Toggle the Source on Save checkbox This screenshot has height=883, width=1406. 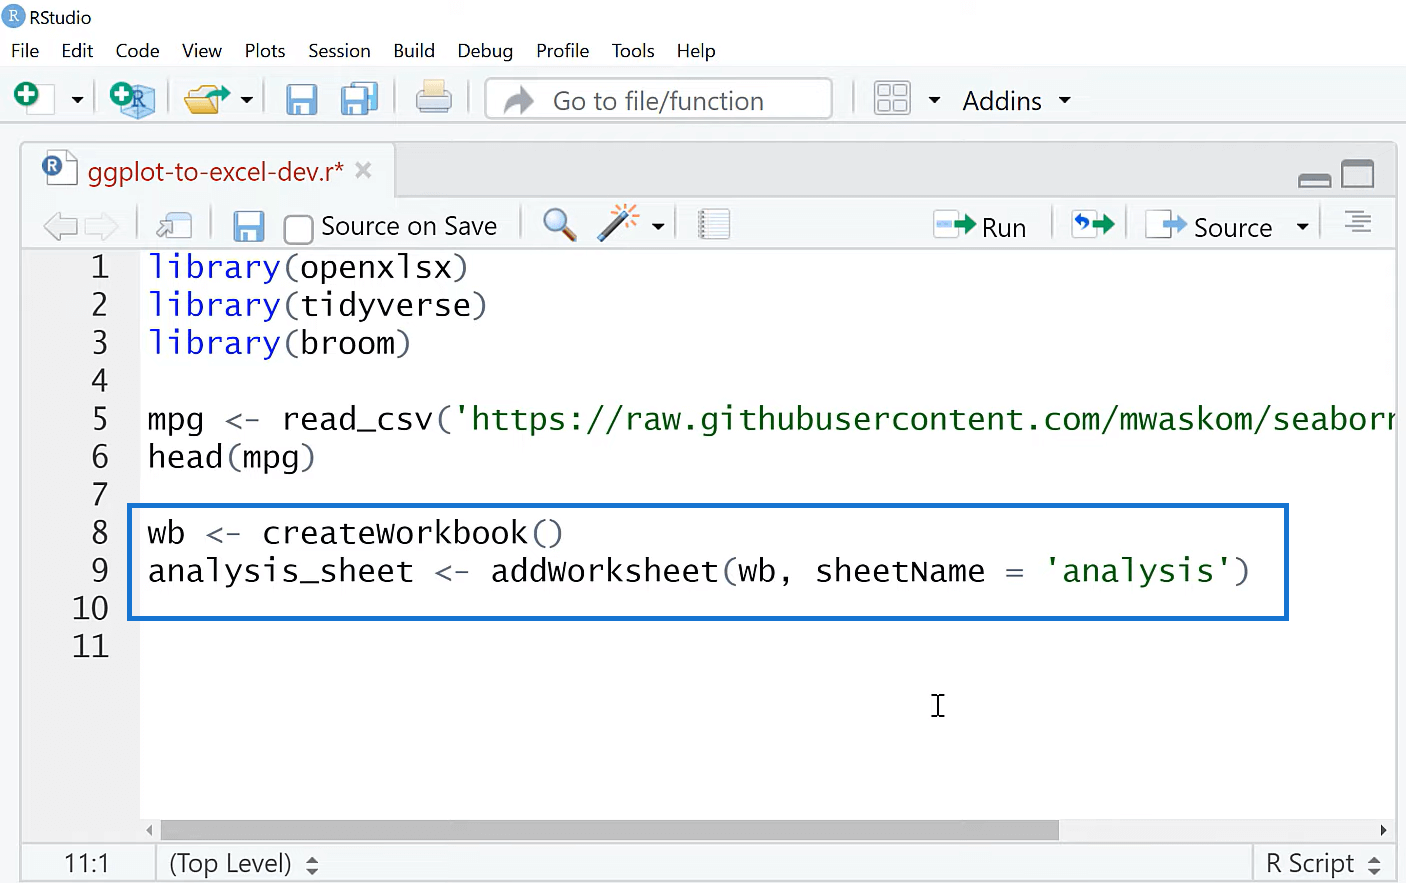pos(298,228)
